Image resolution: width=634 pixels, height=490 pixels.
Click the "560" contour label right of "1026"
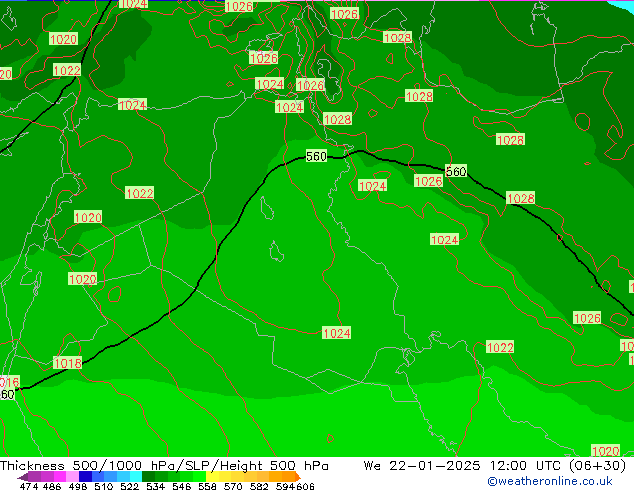coord(456,171)
